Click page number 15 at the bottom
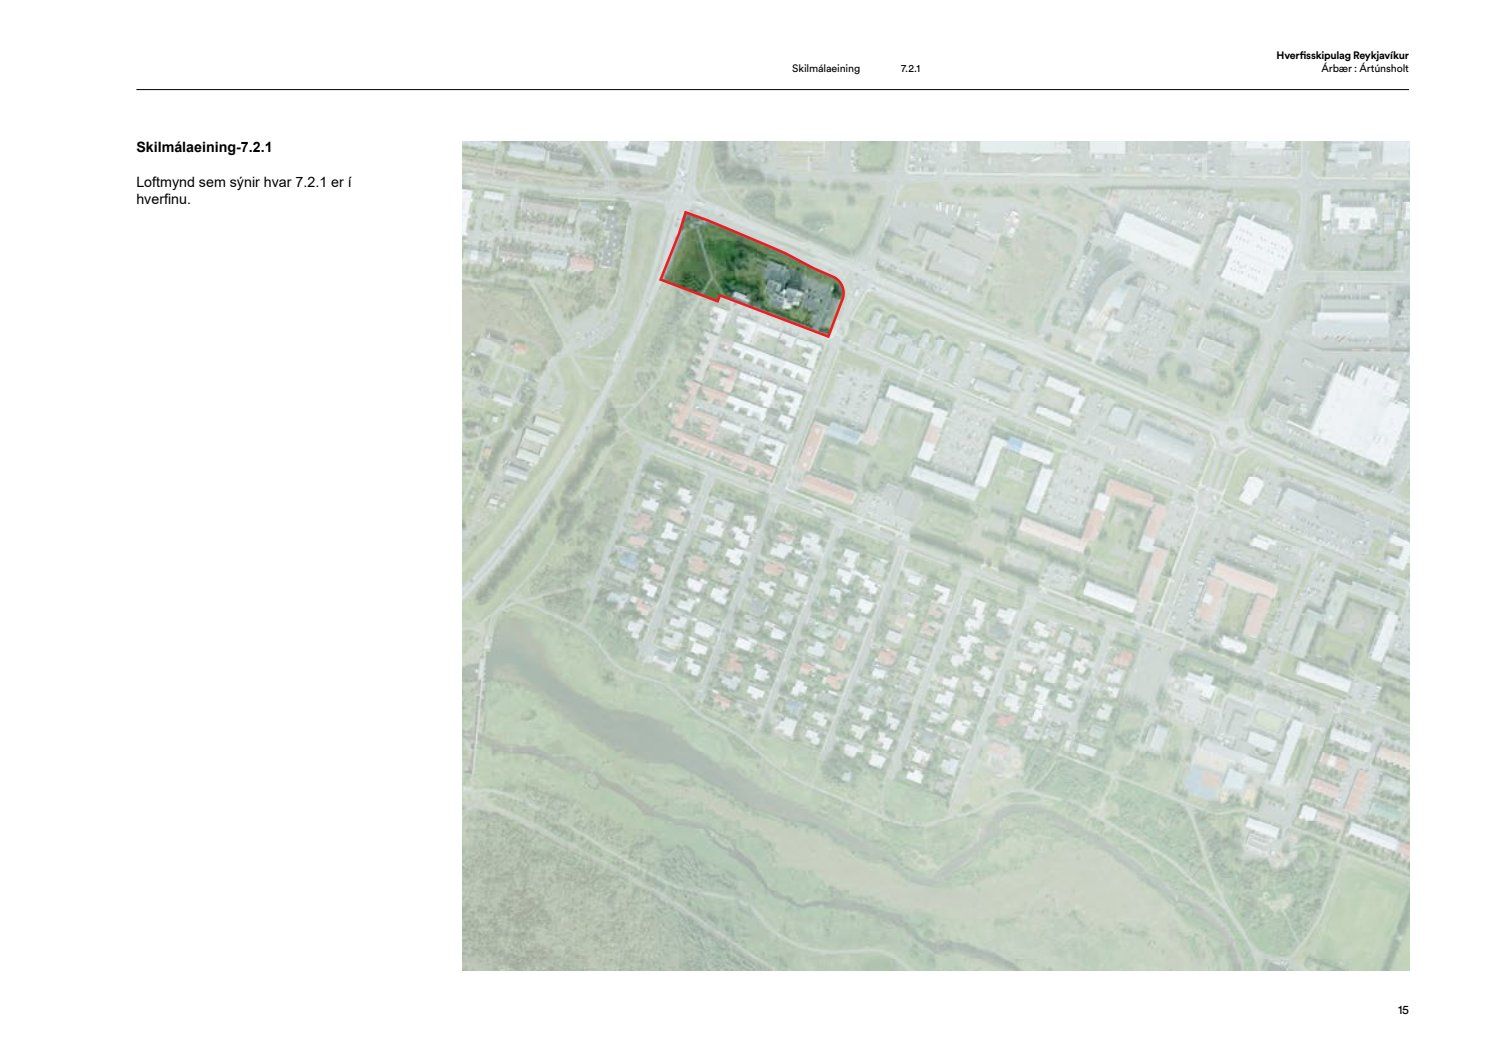Screen dimensions: 1500x1061 click(x=1403, y=1010)
